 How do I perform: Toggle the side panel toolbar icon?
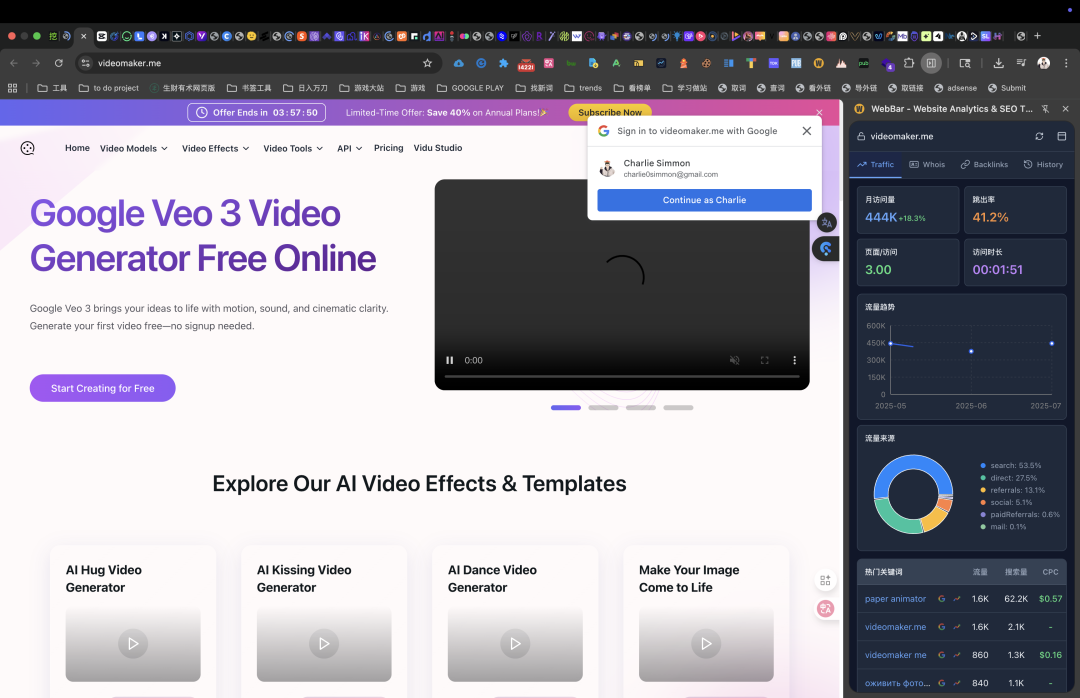click(x=931, y=63)
